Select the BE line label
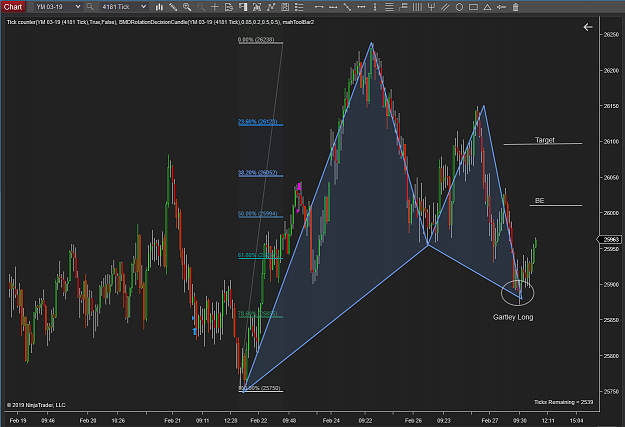The height and width of the screenshot is (427, 625). [x=539, y=201]
